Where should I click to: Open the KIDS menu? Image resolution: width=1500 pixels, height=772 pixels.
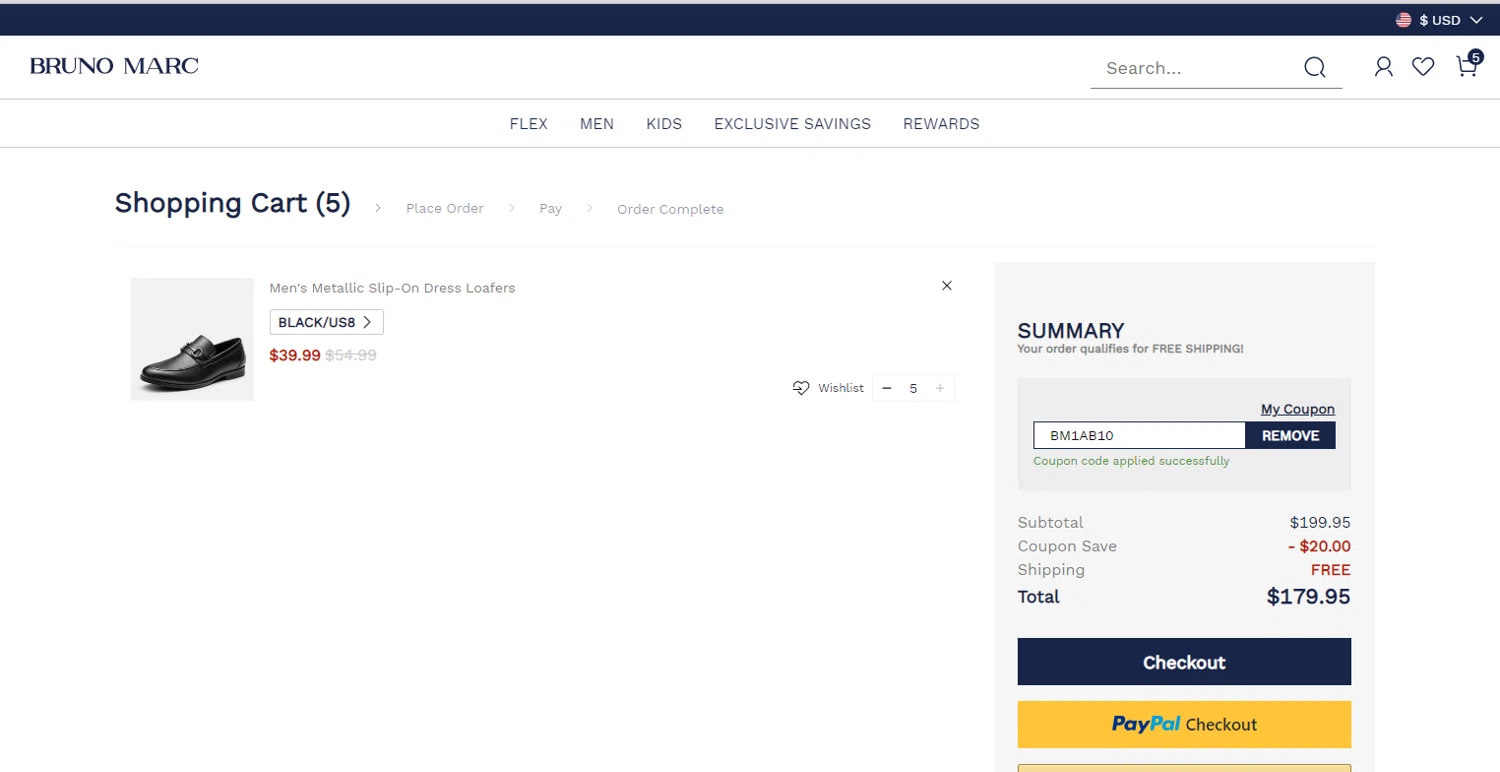pyautogui.click(x=664, y=124)
